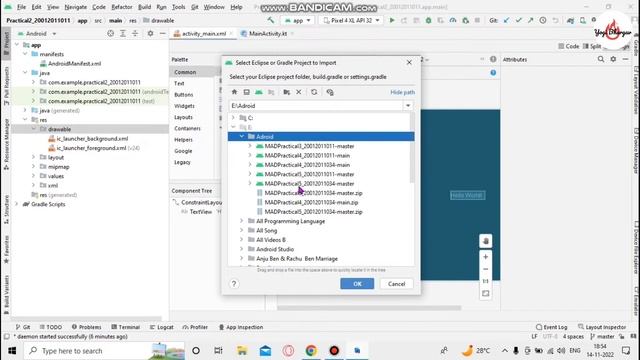
Task: Switch editor to Split view
Action: (592, 46)
